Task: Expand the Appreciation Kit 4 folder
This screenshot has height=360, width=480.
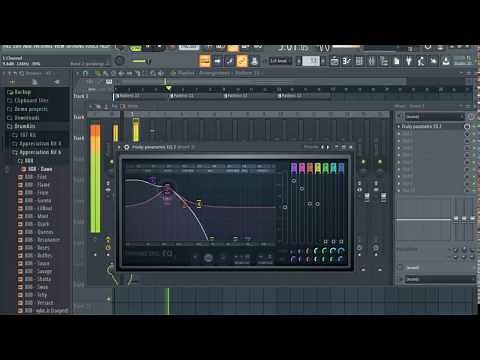Action: tap(37, 144)
